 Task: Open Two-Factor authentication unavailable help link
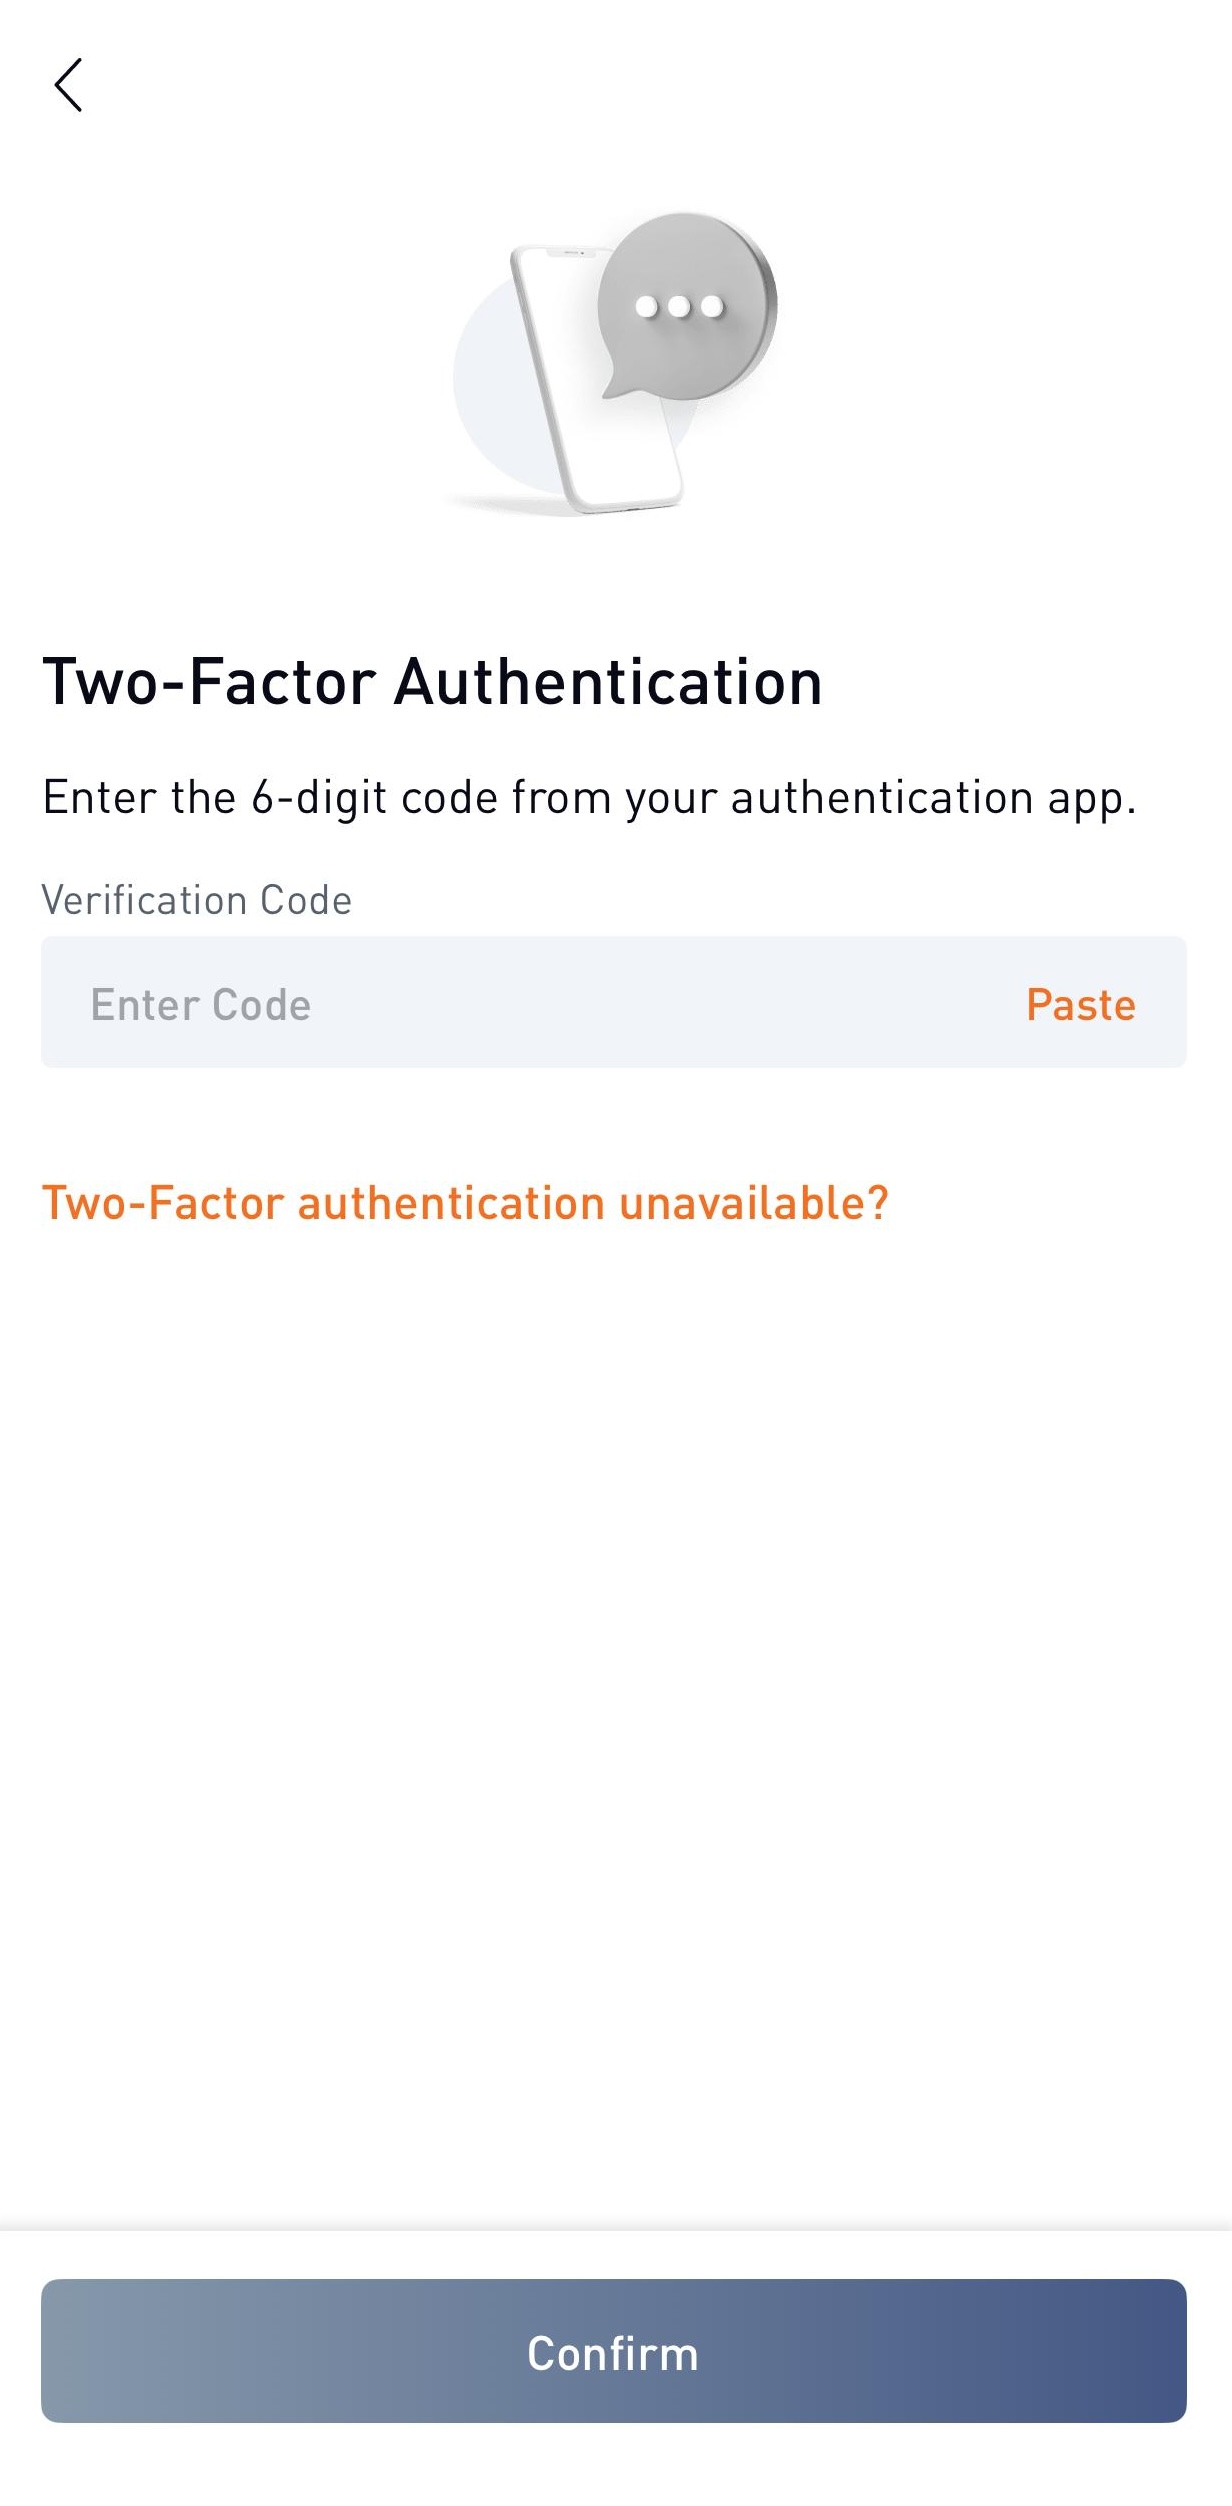pyautogui.click(x=465, y=1202)
